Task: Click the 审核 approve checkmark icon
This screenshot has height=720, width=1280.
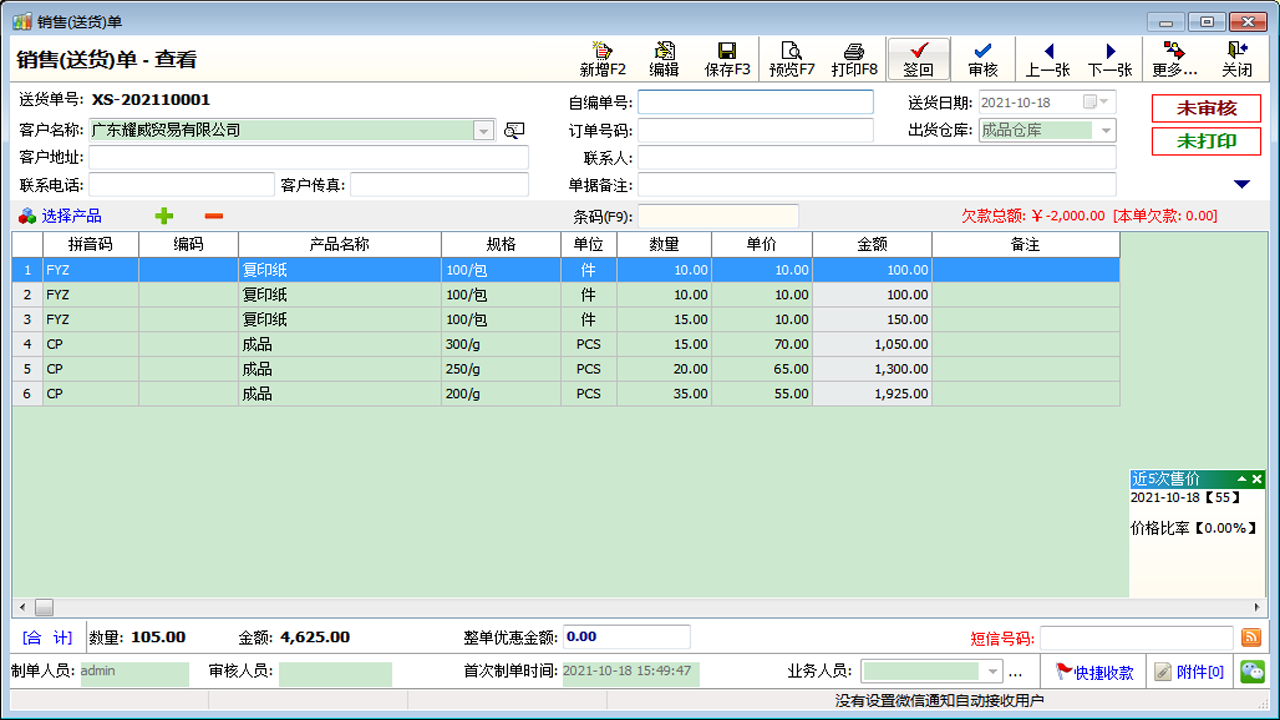Action: pyautogui.click(x=981, y=58)
